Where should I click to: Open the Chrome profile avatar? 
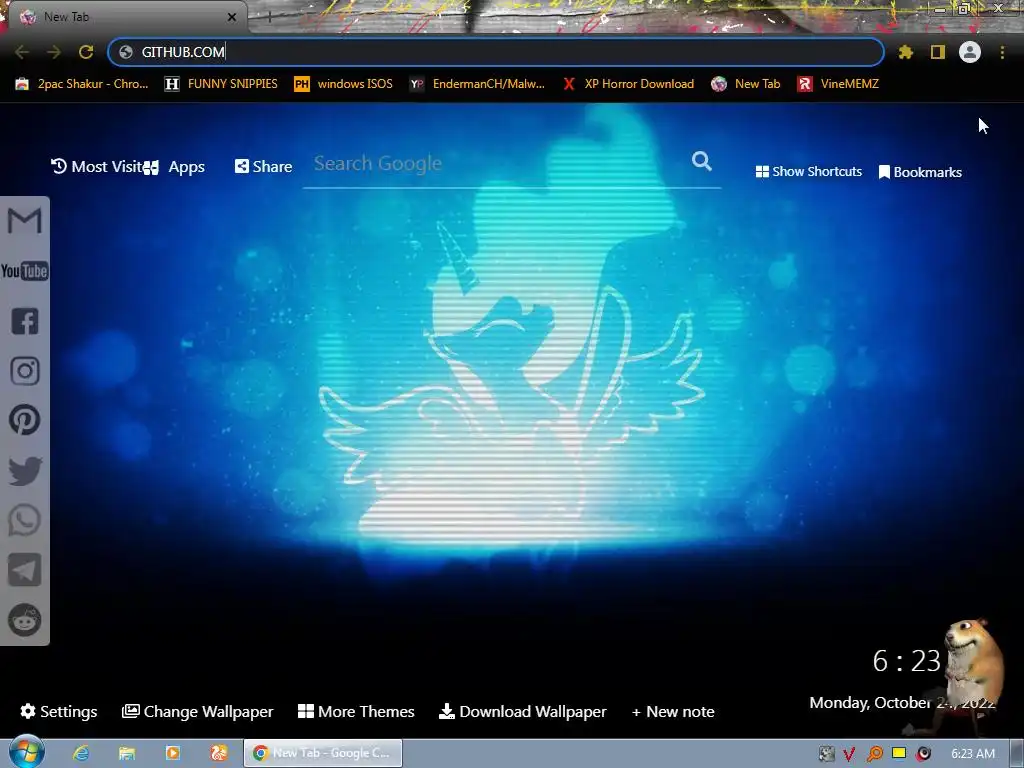[x=970, y=52]
